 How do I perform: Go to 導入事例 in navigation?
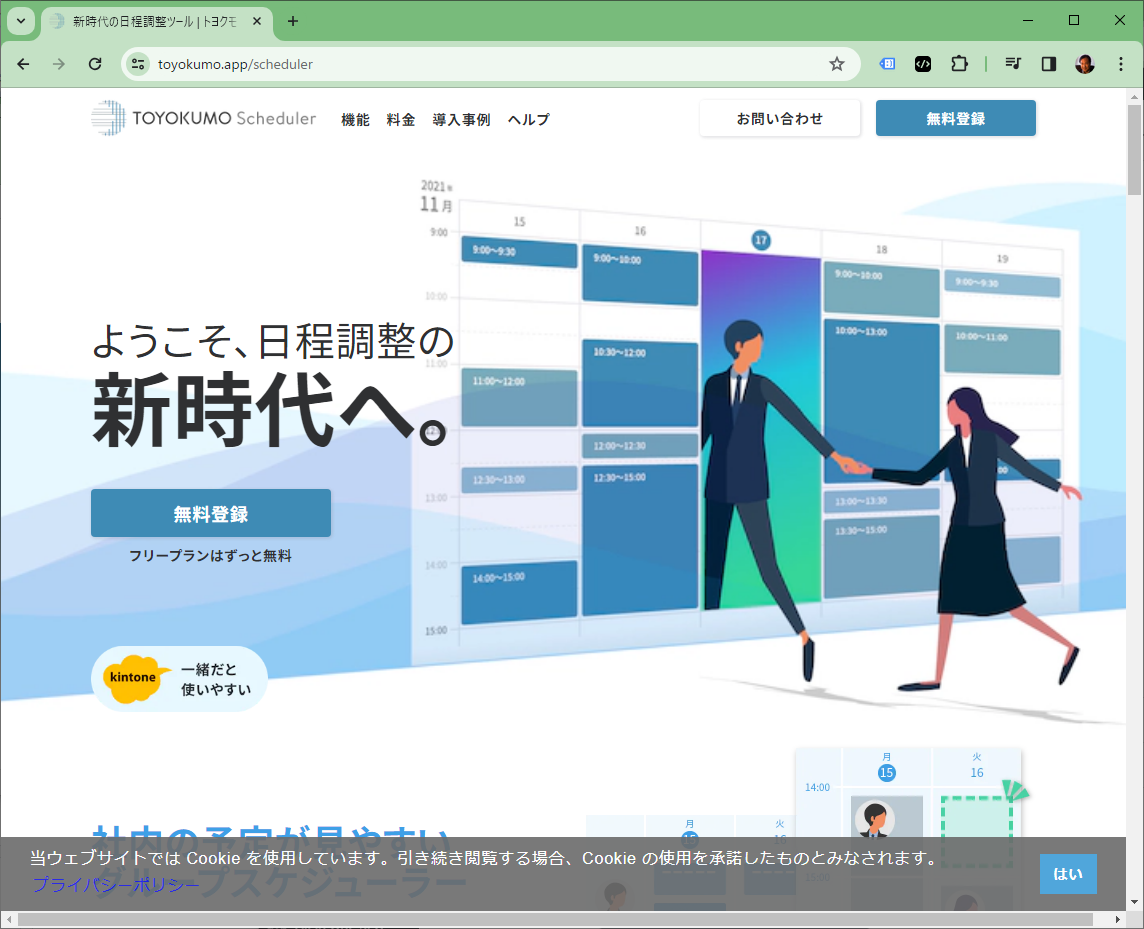tap(461, 119)
